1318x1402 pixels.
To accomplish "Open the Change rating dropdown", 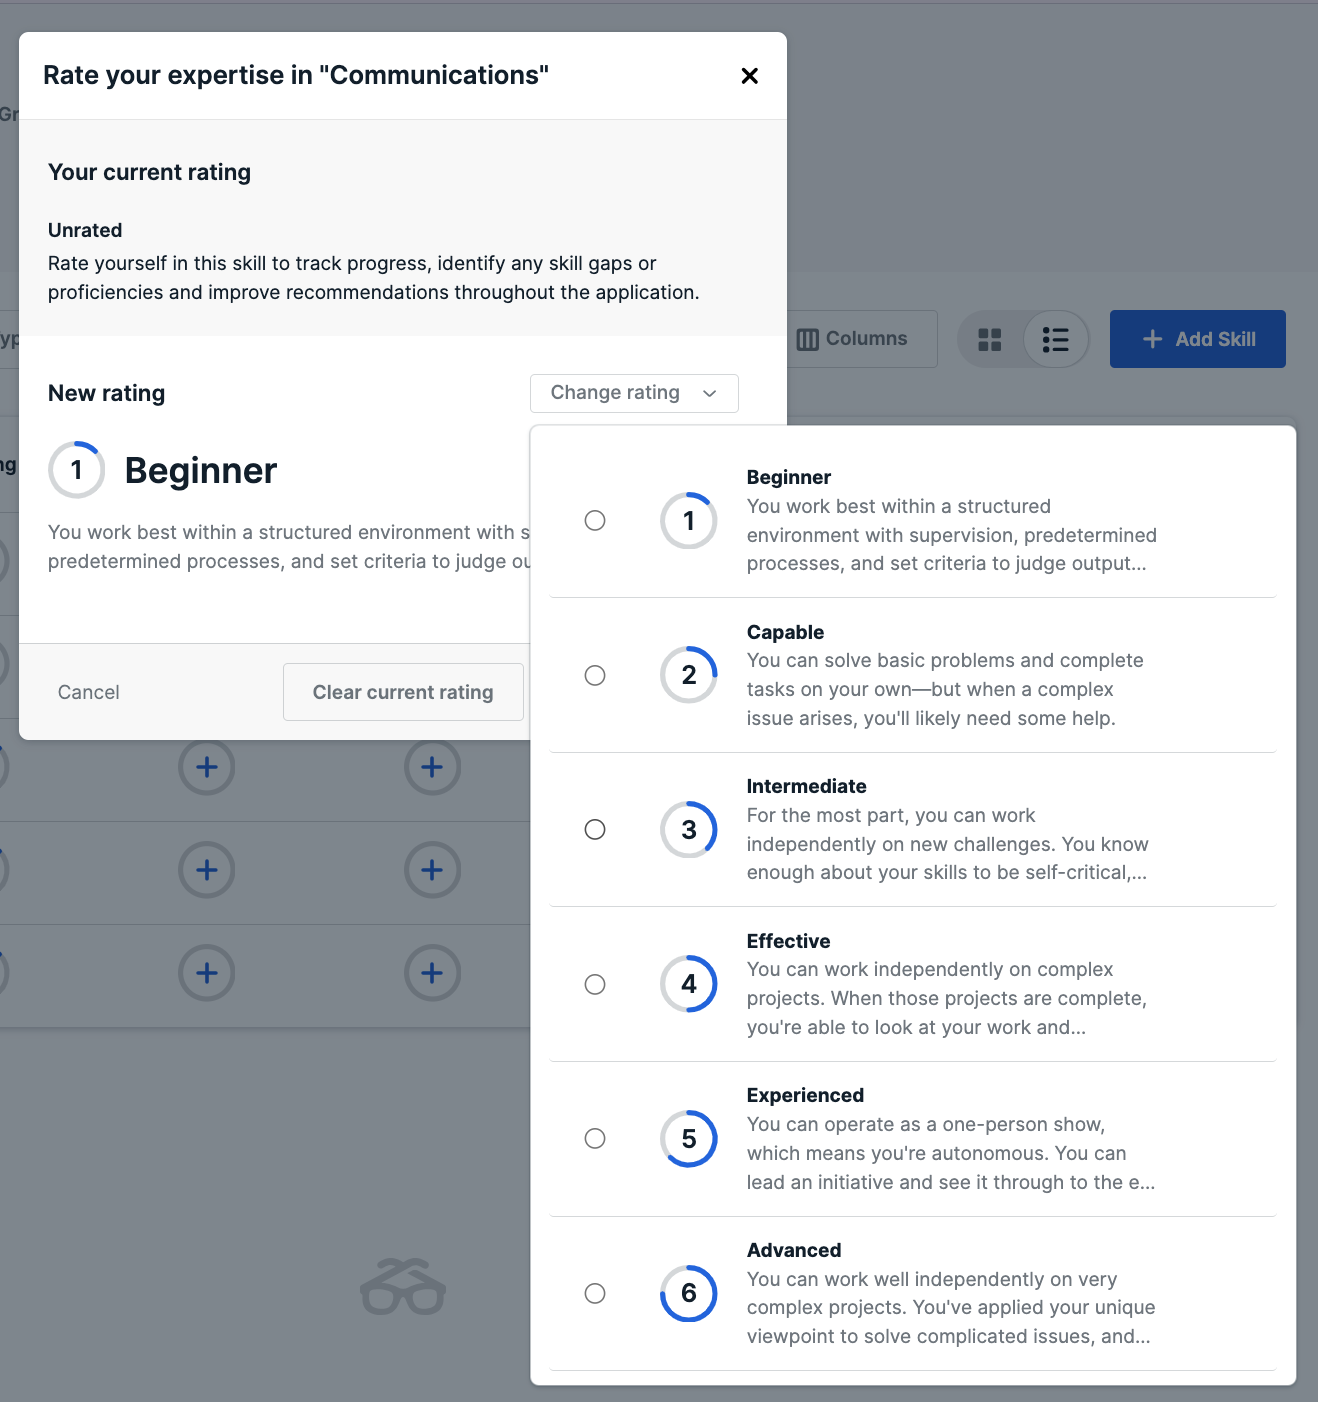I will pos(634,393).
